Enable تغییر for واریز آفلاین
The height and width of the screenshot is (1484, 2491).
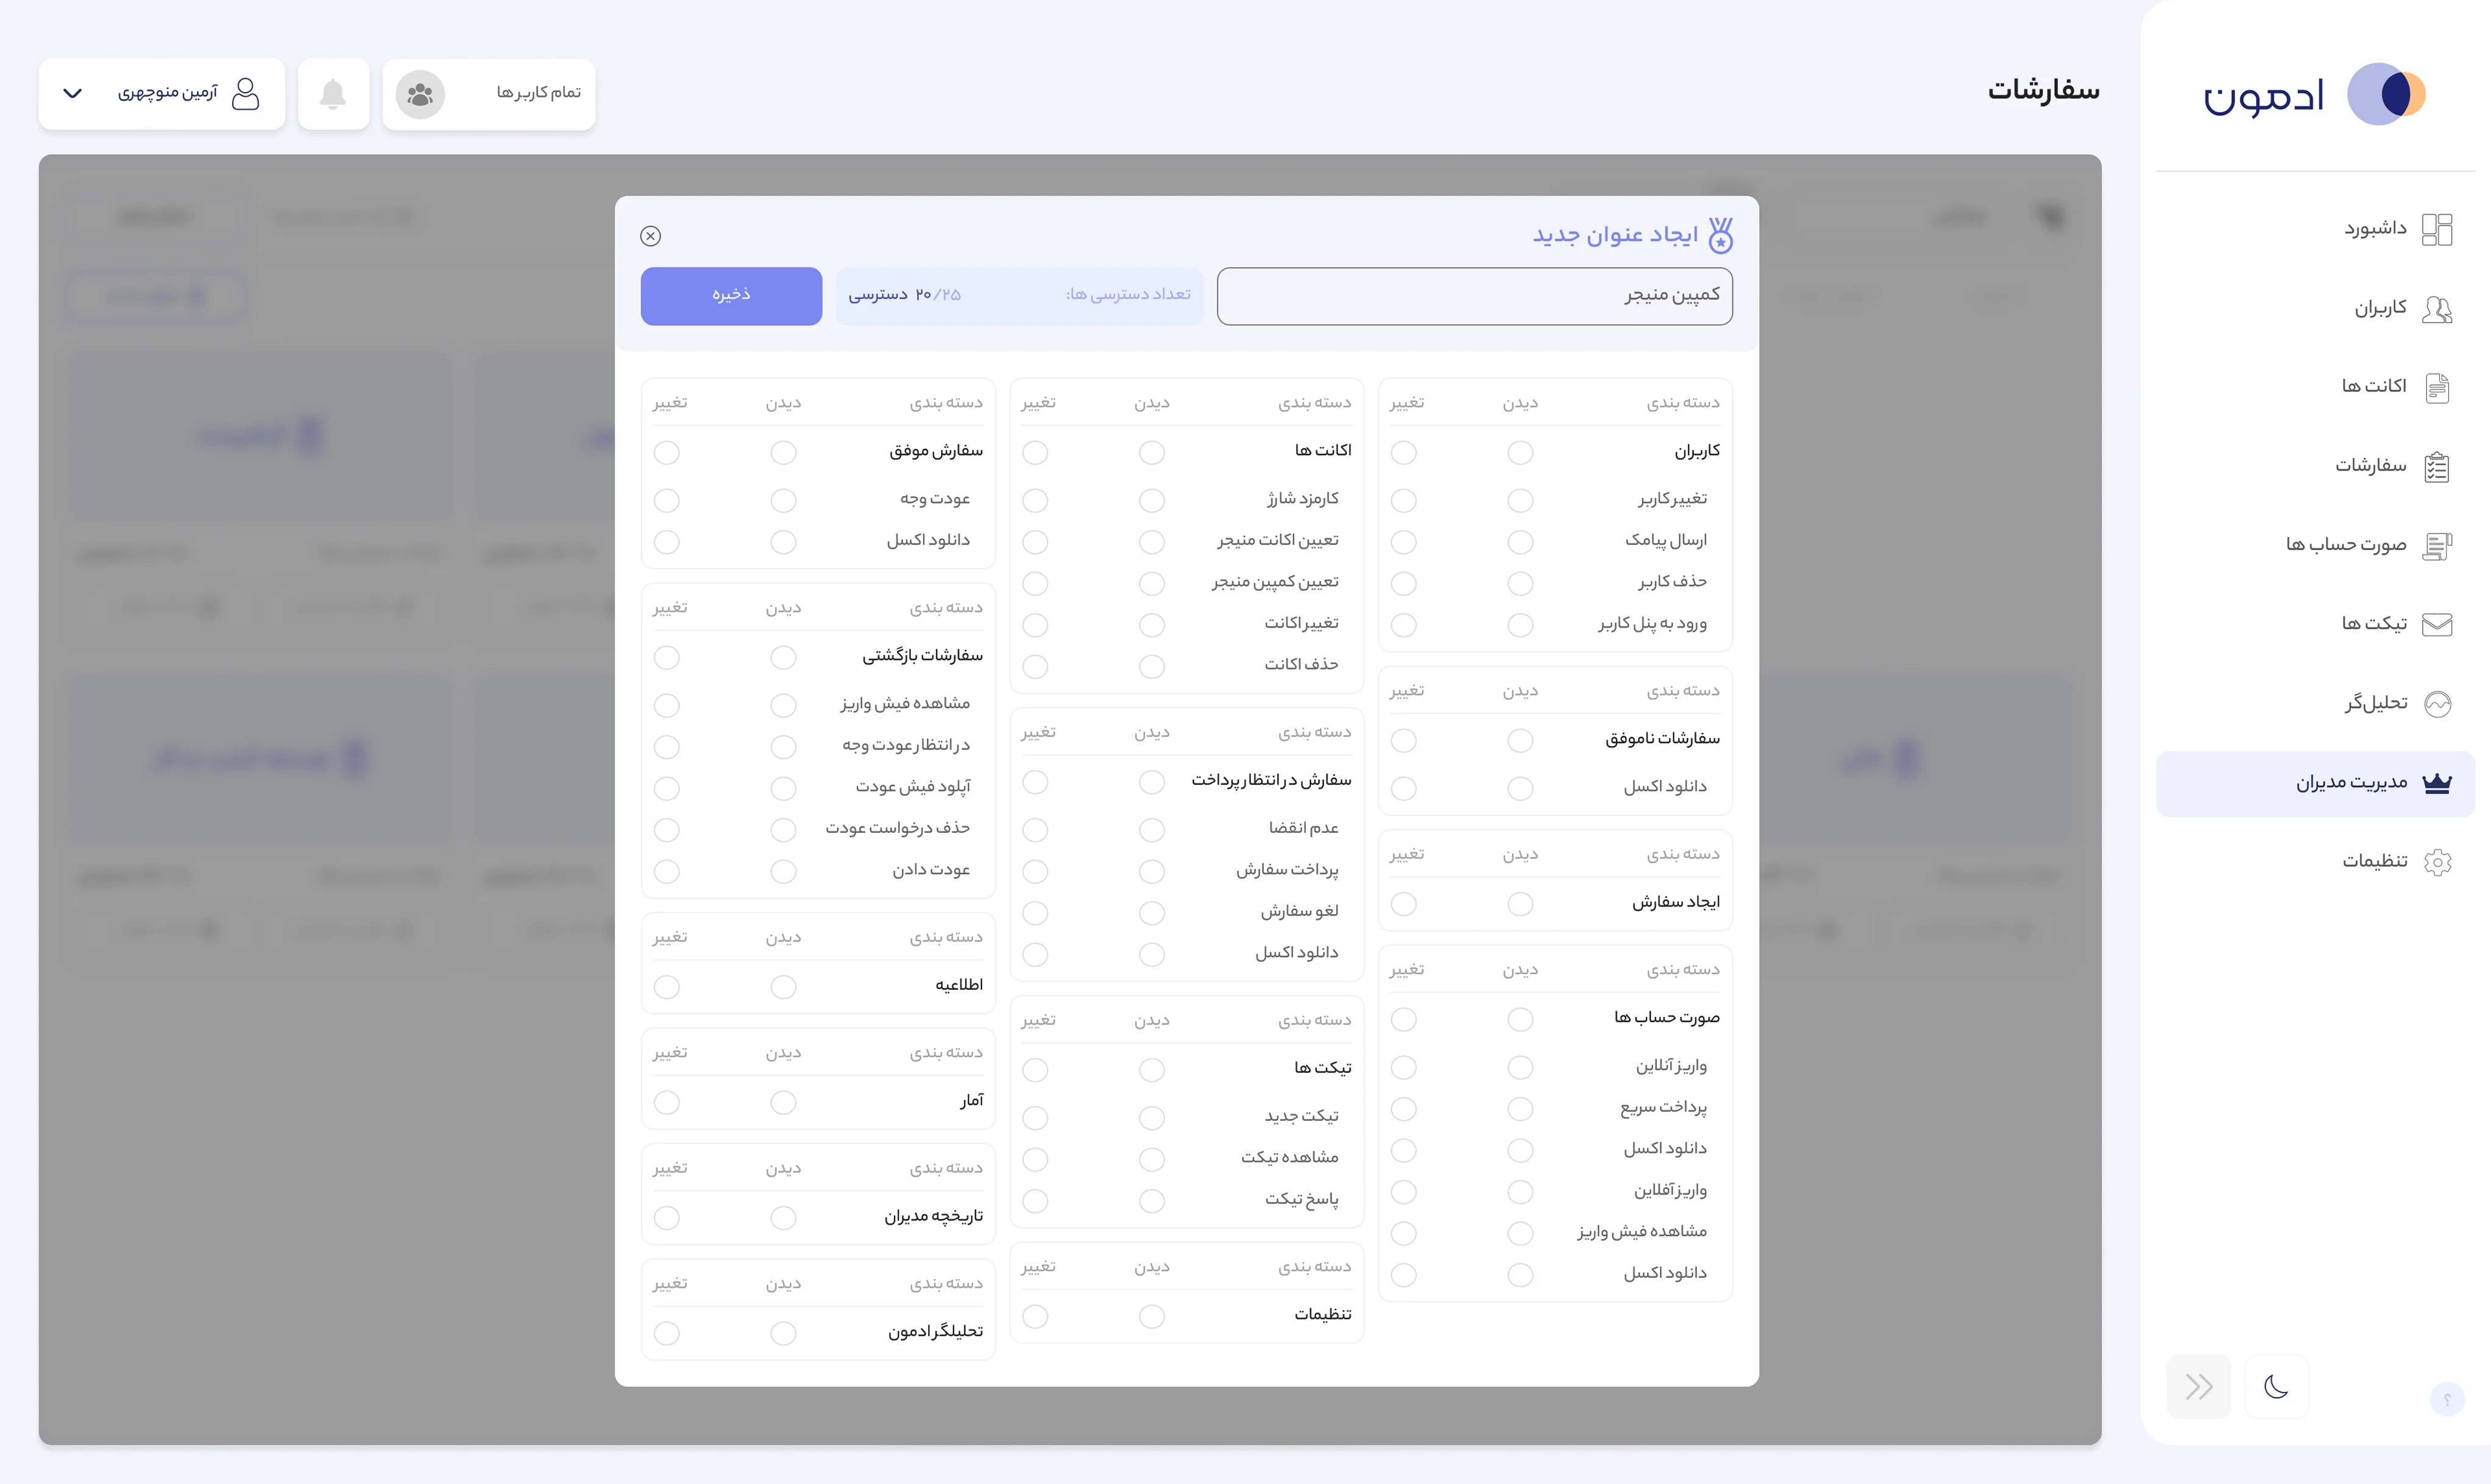coord(1403,1192)
